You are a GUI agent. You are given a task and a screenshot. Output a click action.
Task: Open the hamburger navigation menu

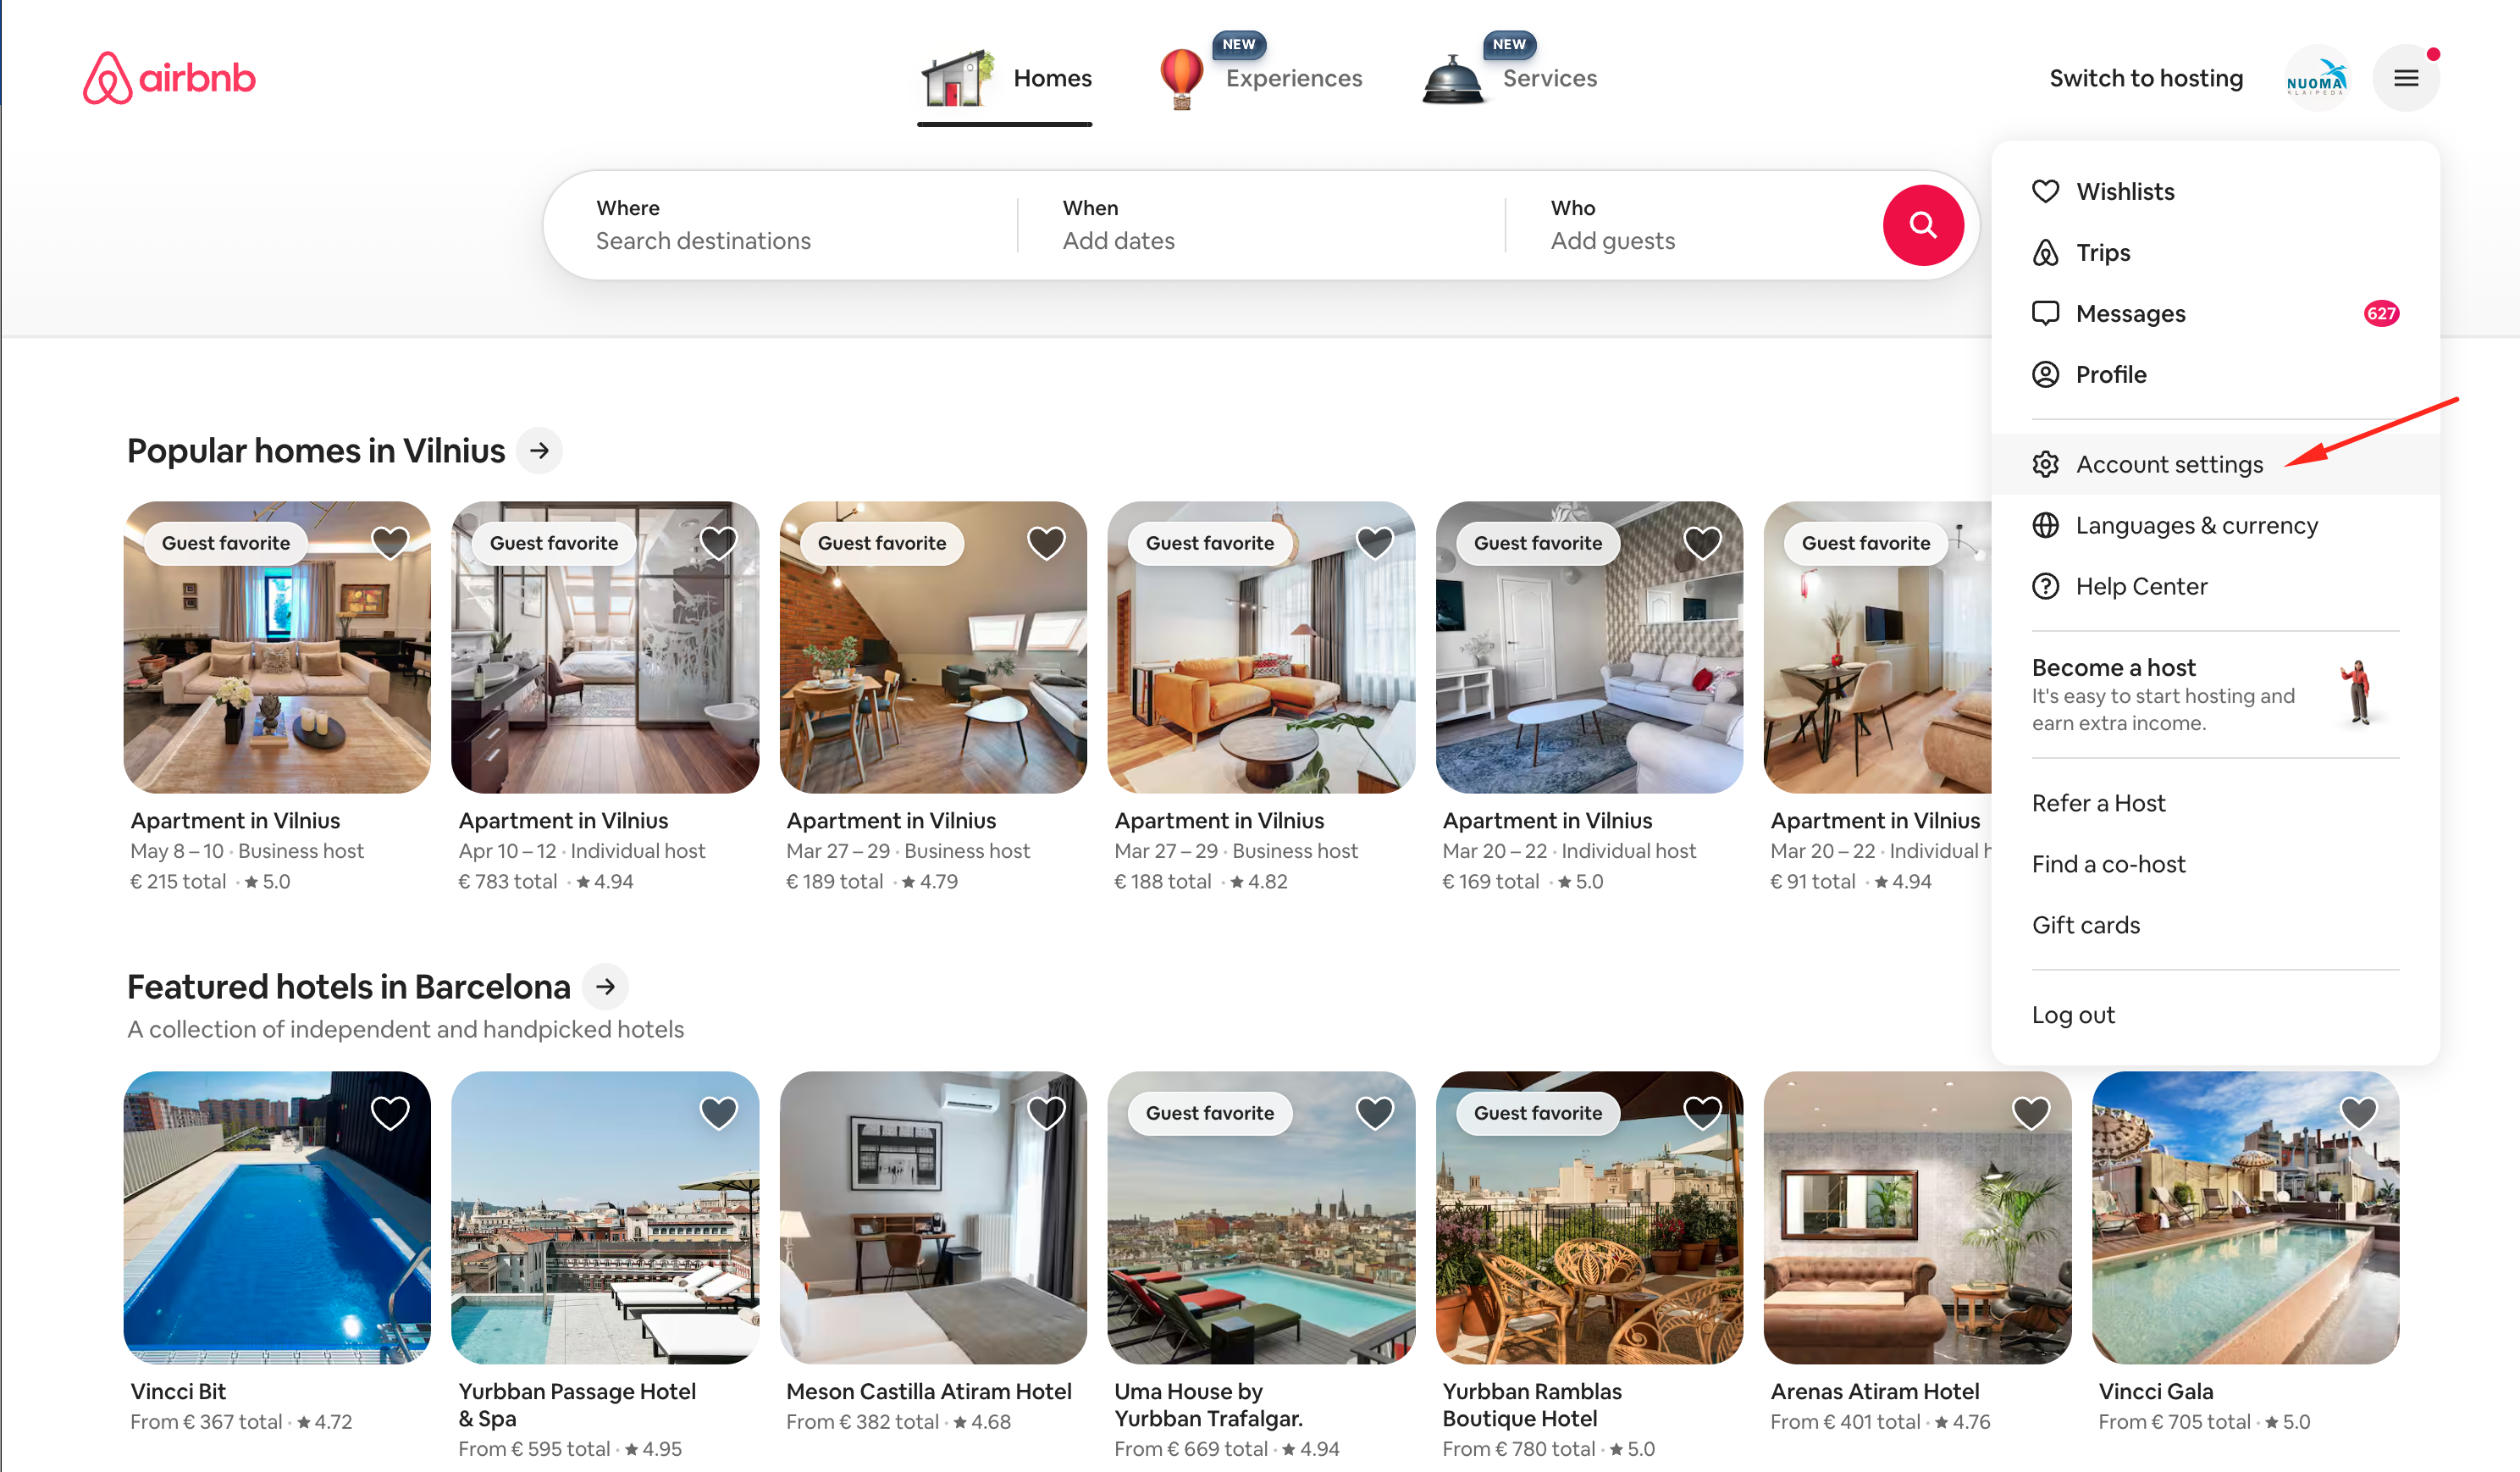point(2406,77)
